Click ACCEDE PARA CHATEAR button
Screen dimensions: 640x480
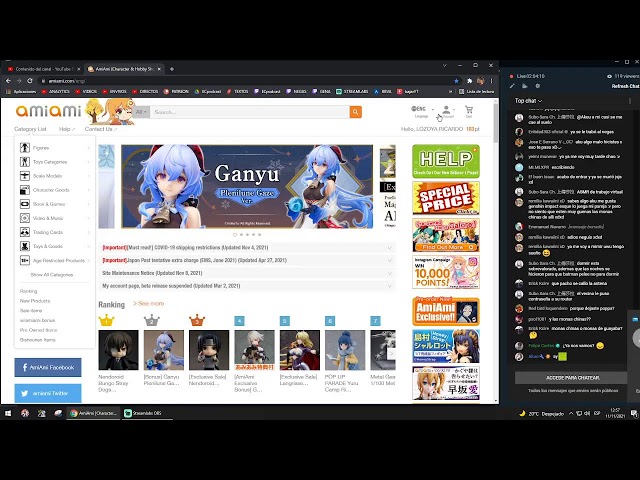pos(572,378)
